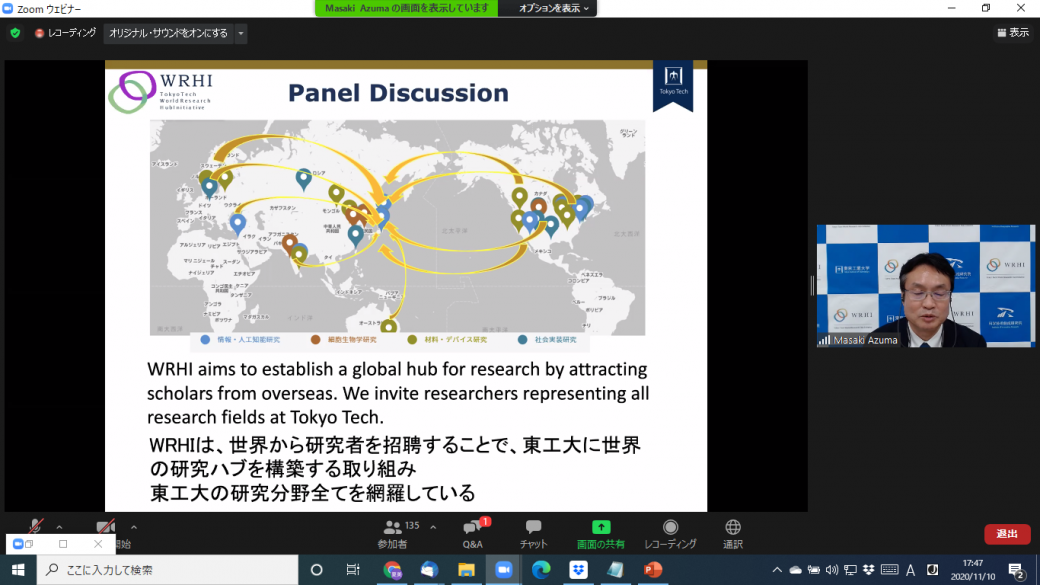Click the WRHI logo on the slide
The width and height of the screenshot is (1040, 585).
160,91
